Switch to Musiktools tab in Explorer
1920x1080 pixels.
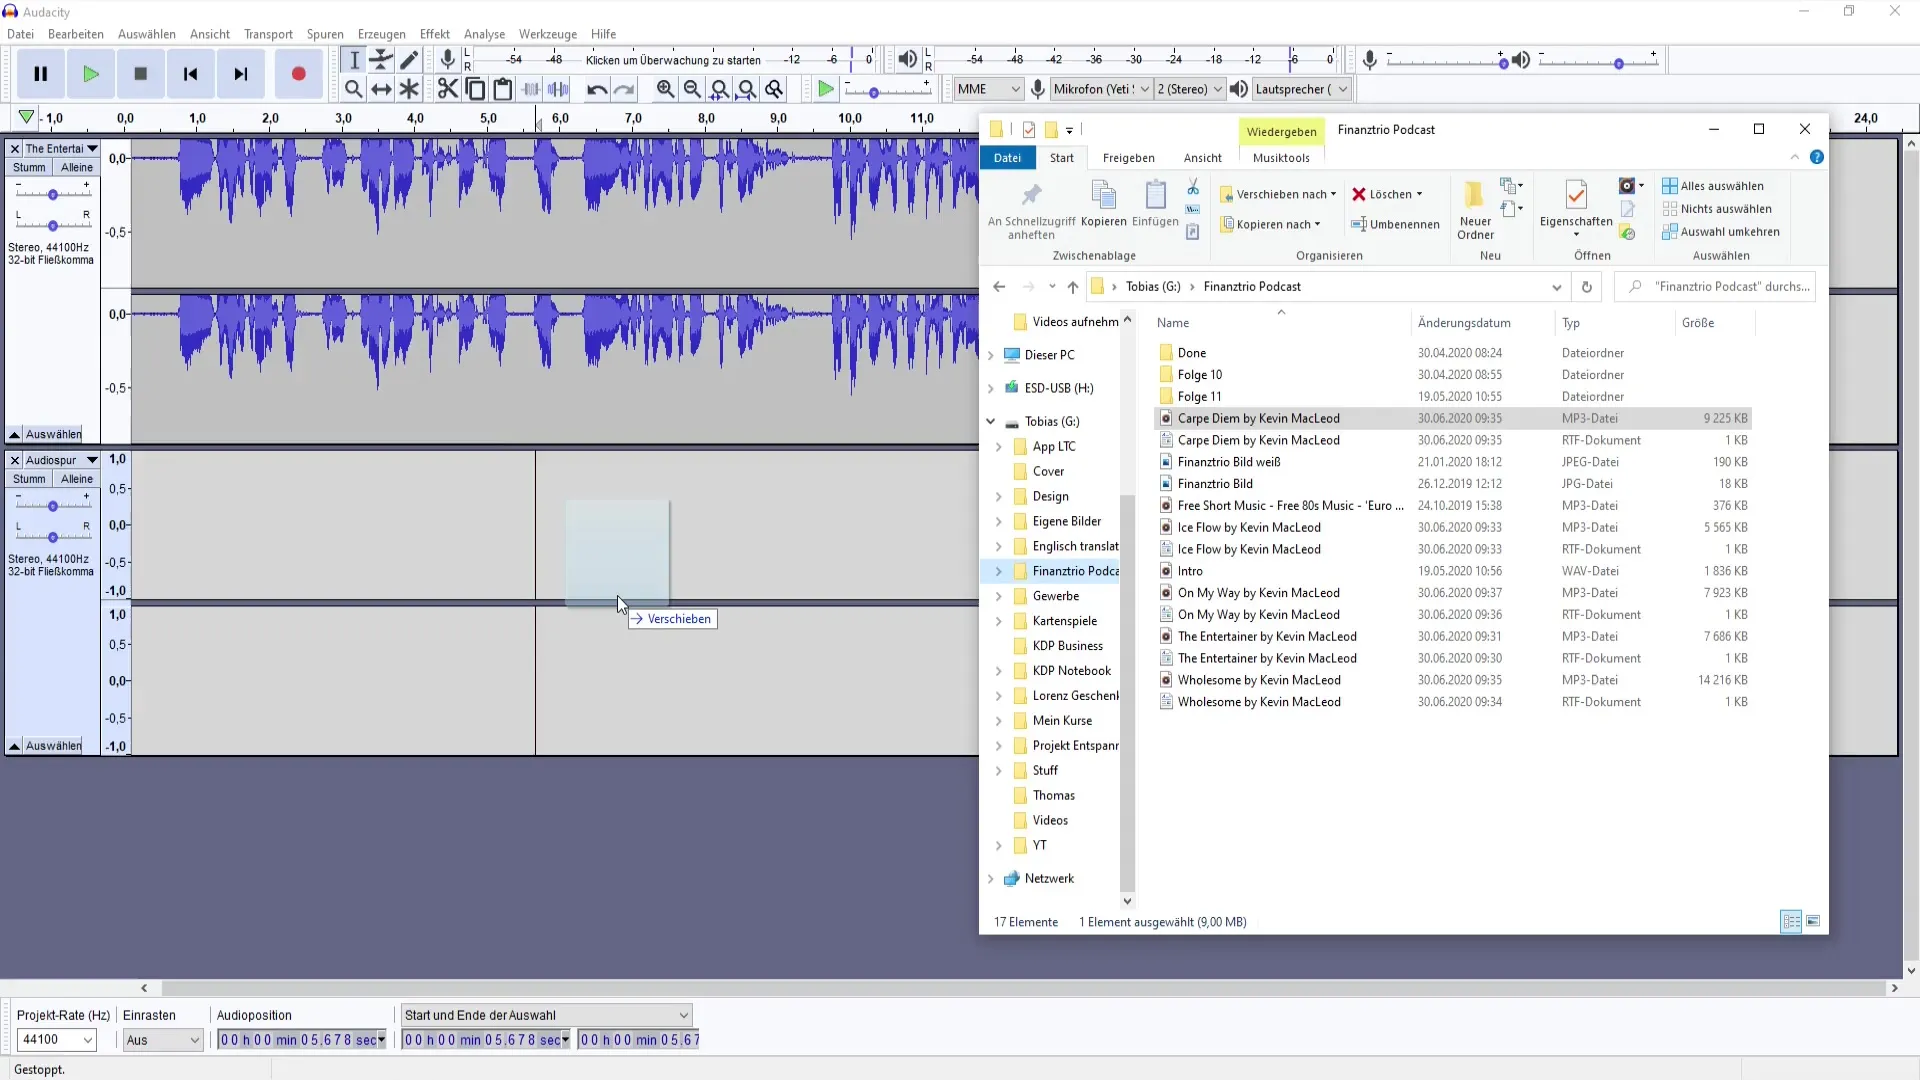tap(1281, 158)
